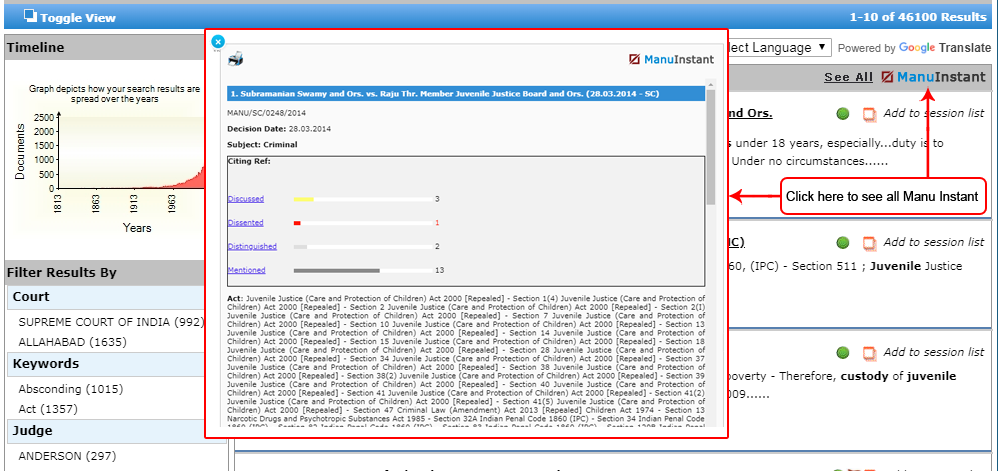Expand the Judge filter section
The image size is (998, 471).
click(x=32, y=432)
